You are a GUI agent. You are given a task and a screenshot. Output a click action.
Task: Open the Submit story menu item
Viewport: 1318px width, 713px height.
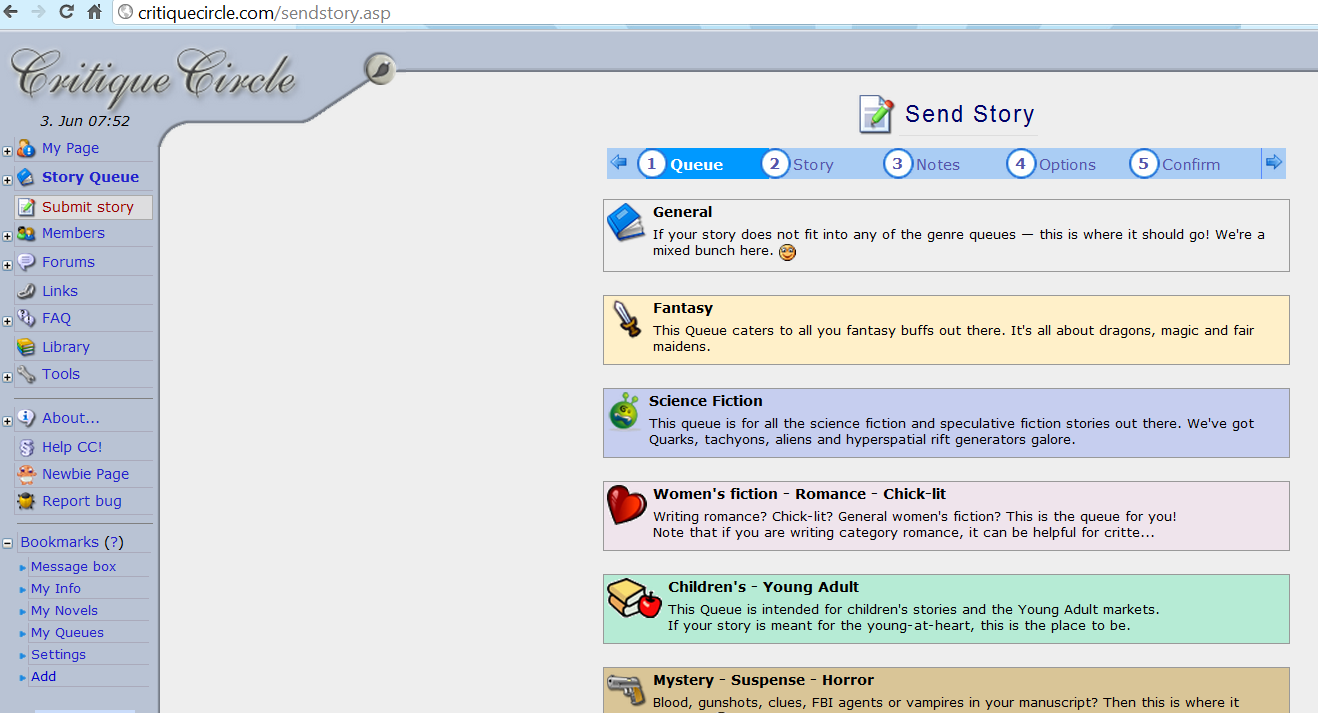(x=87, y=207)
